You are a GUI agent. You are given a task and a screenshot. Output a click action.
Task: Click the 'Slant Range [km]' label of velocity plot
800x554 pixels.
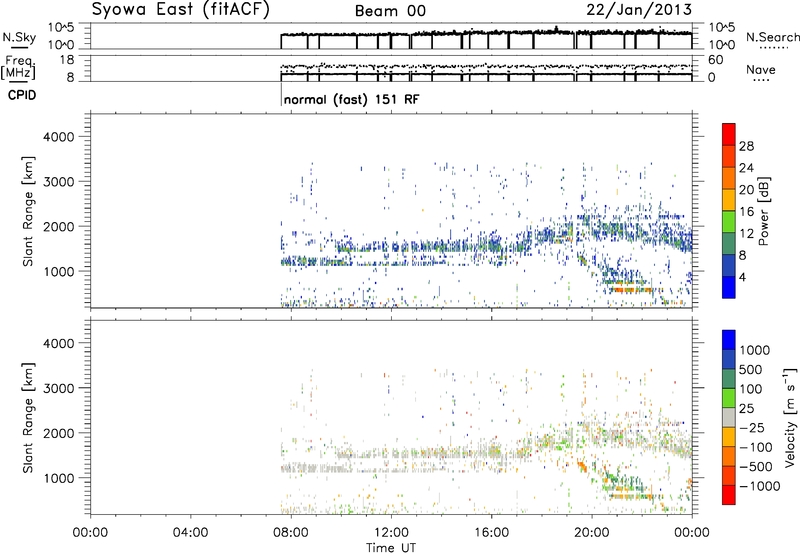tap(28, 418)
